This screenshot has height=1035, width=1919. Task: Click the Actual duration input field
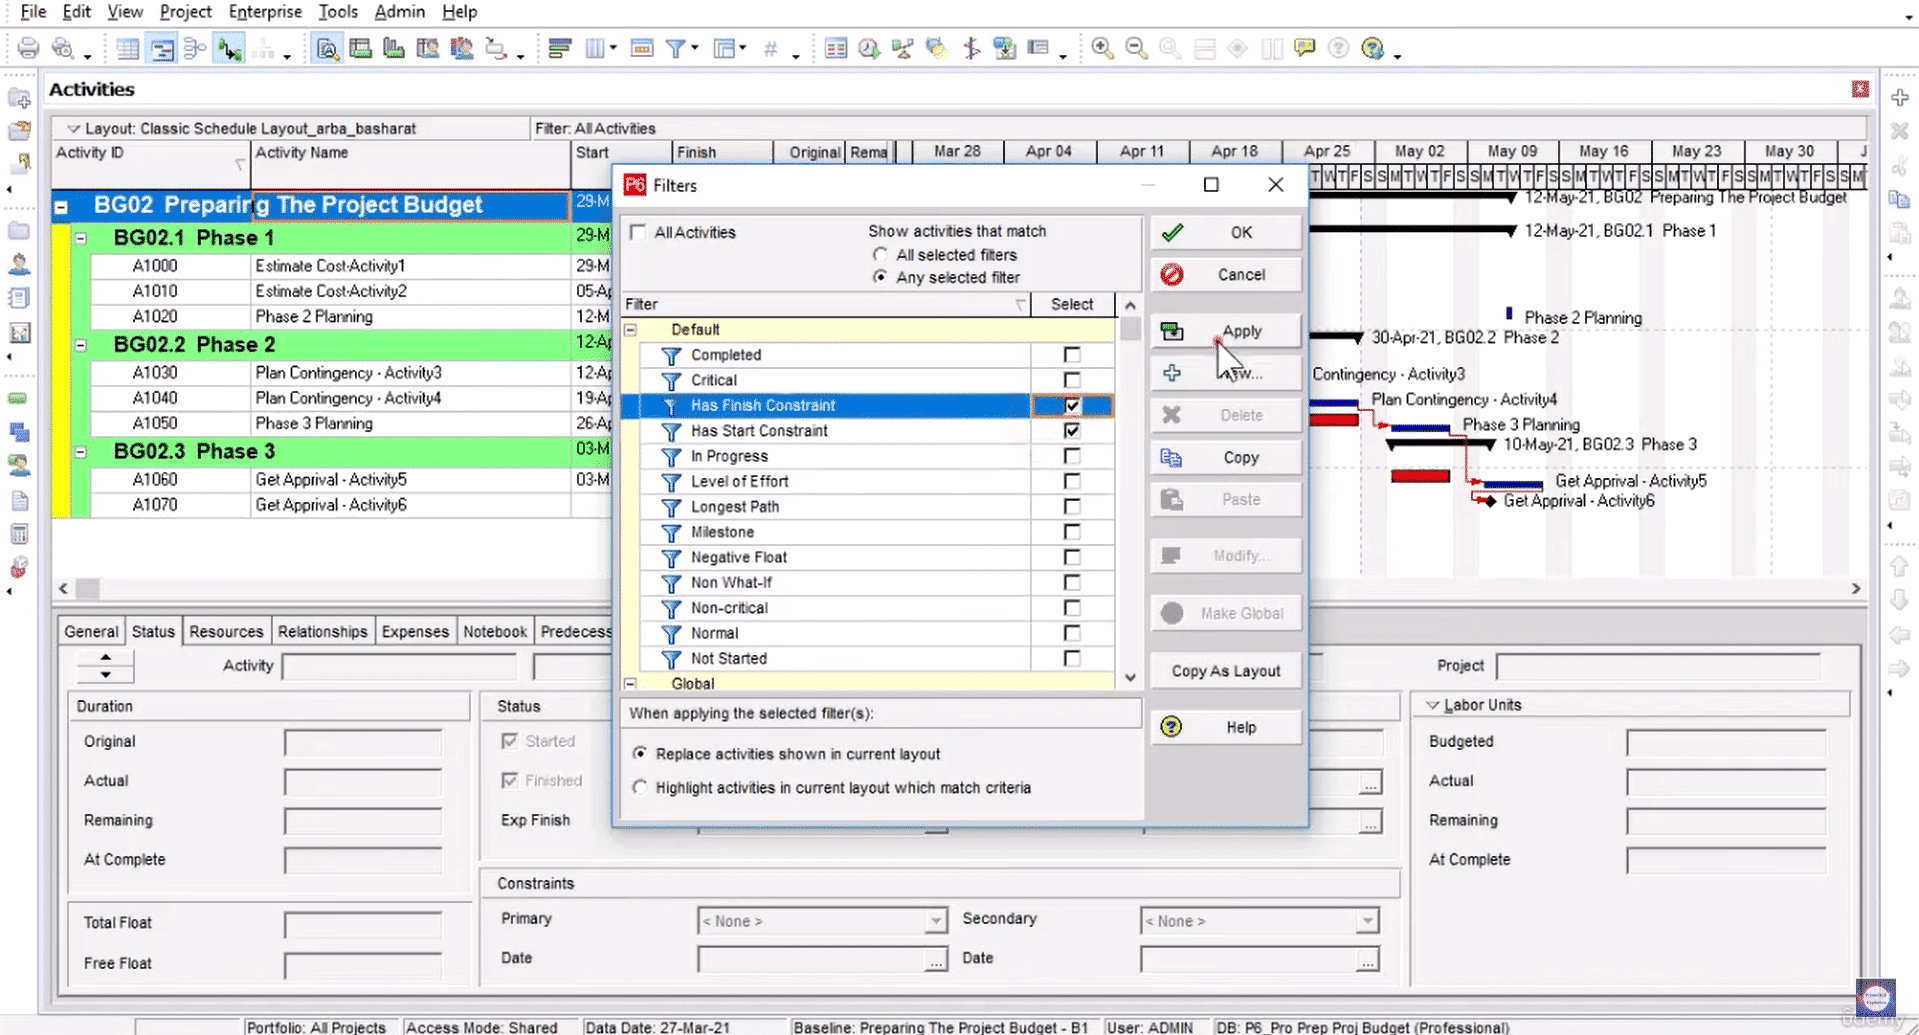(x=363, y=781)
